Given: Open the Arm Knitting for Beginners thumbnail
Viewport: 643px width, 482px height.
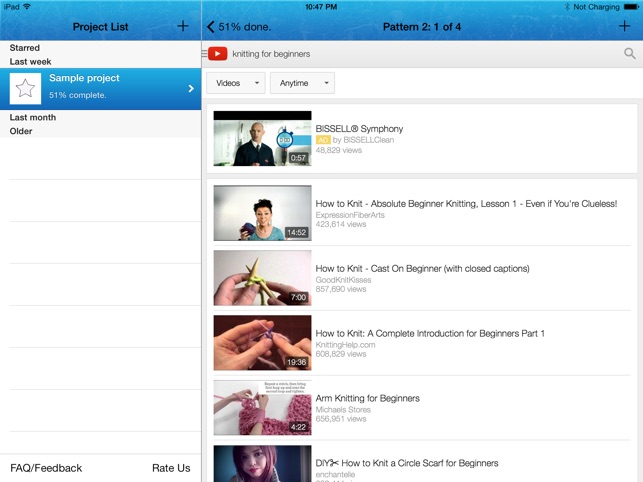Looking at the screenshot, I should click(x=262, y=407).
